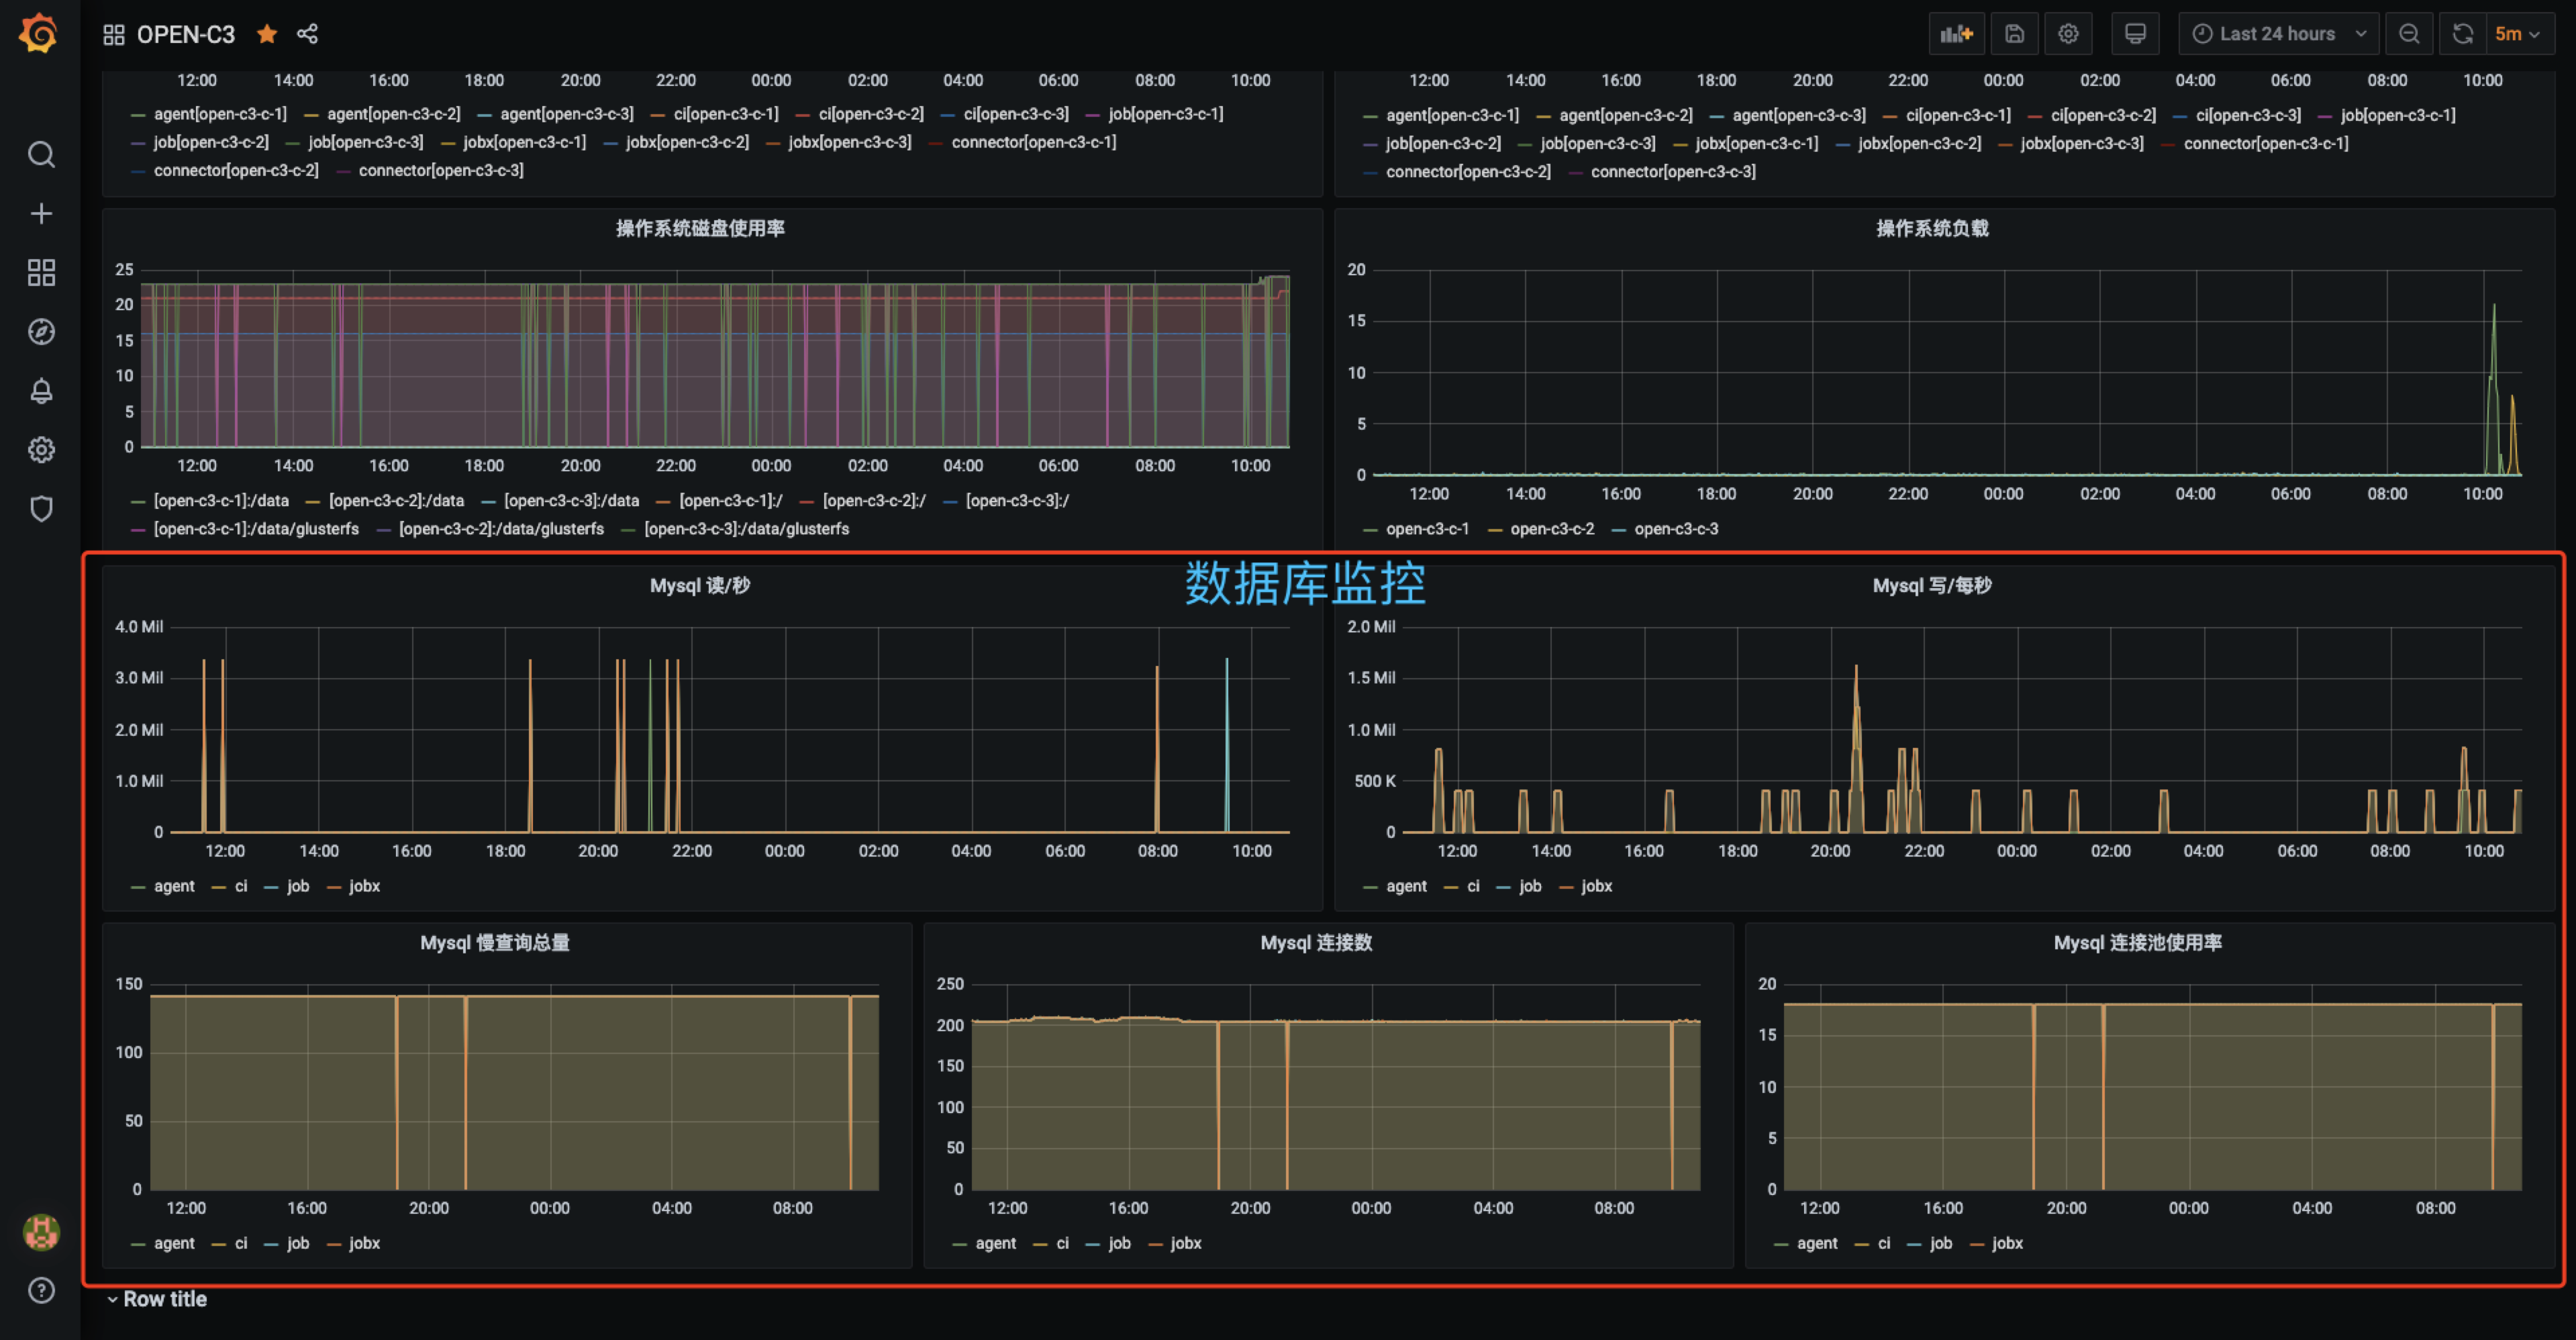Toggle [open-c3-c-1]:/data disk legend entry

point(221,501)
